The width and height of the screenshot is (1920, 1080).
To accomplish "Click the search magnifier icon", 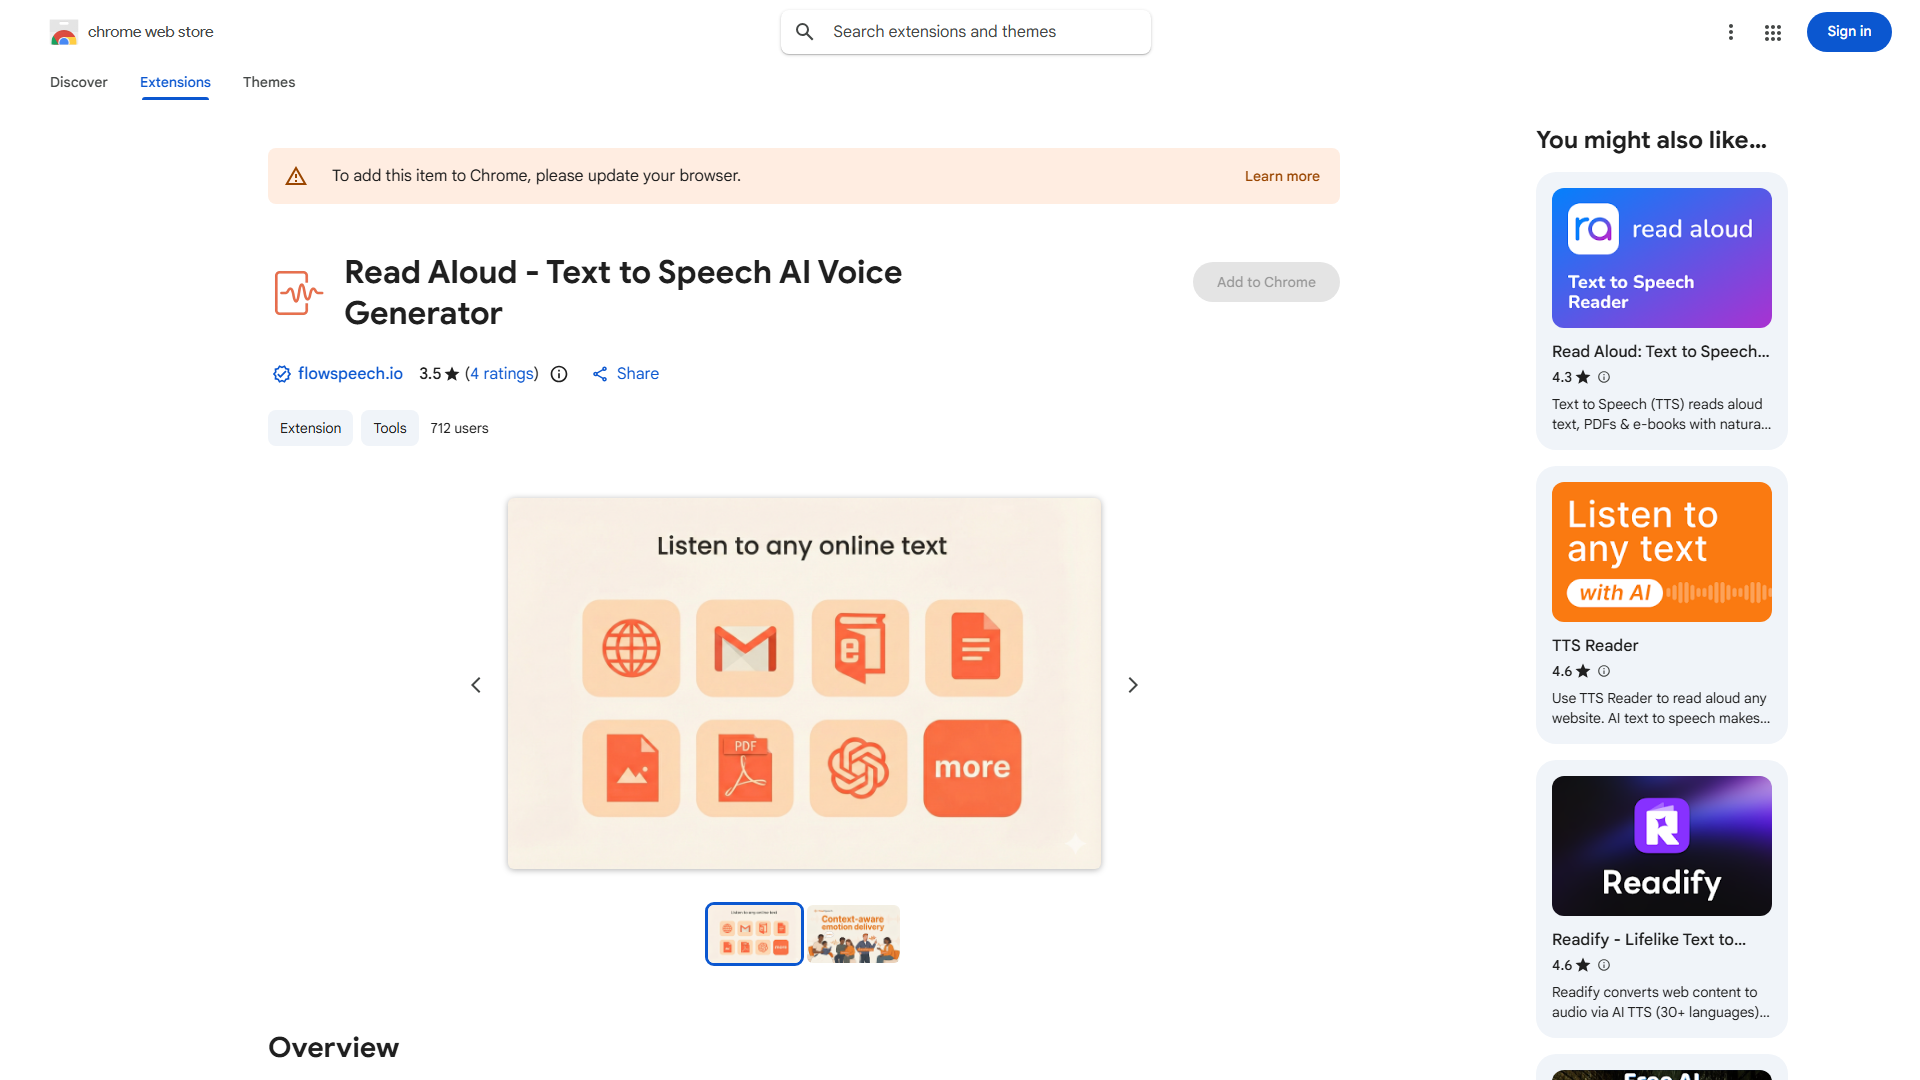I will click(x=805, y=32).
